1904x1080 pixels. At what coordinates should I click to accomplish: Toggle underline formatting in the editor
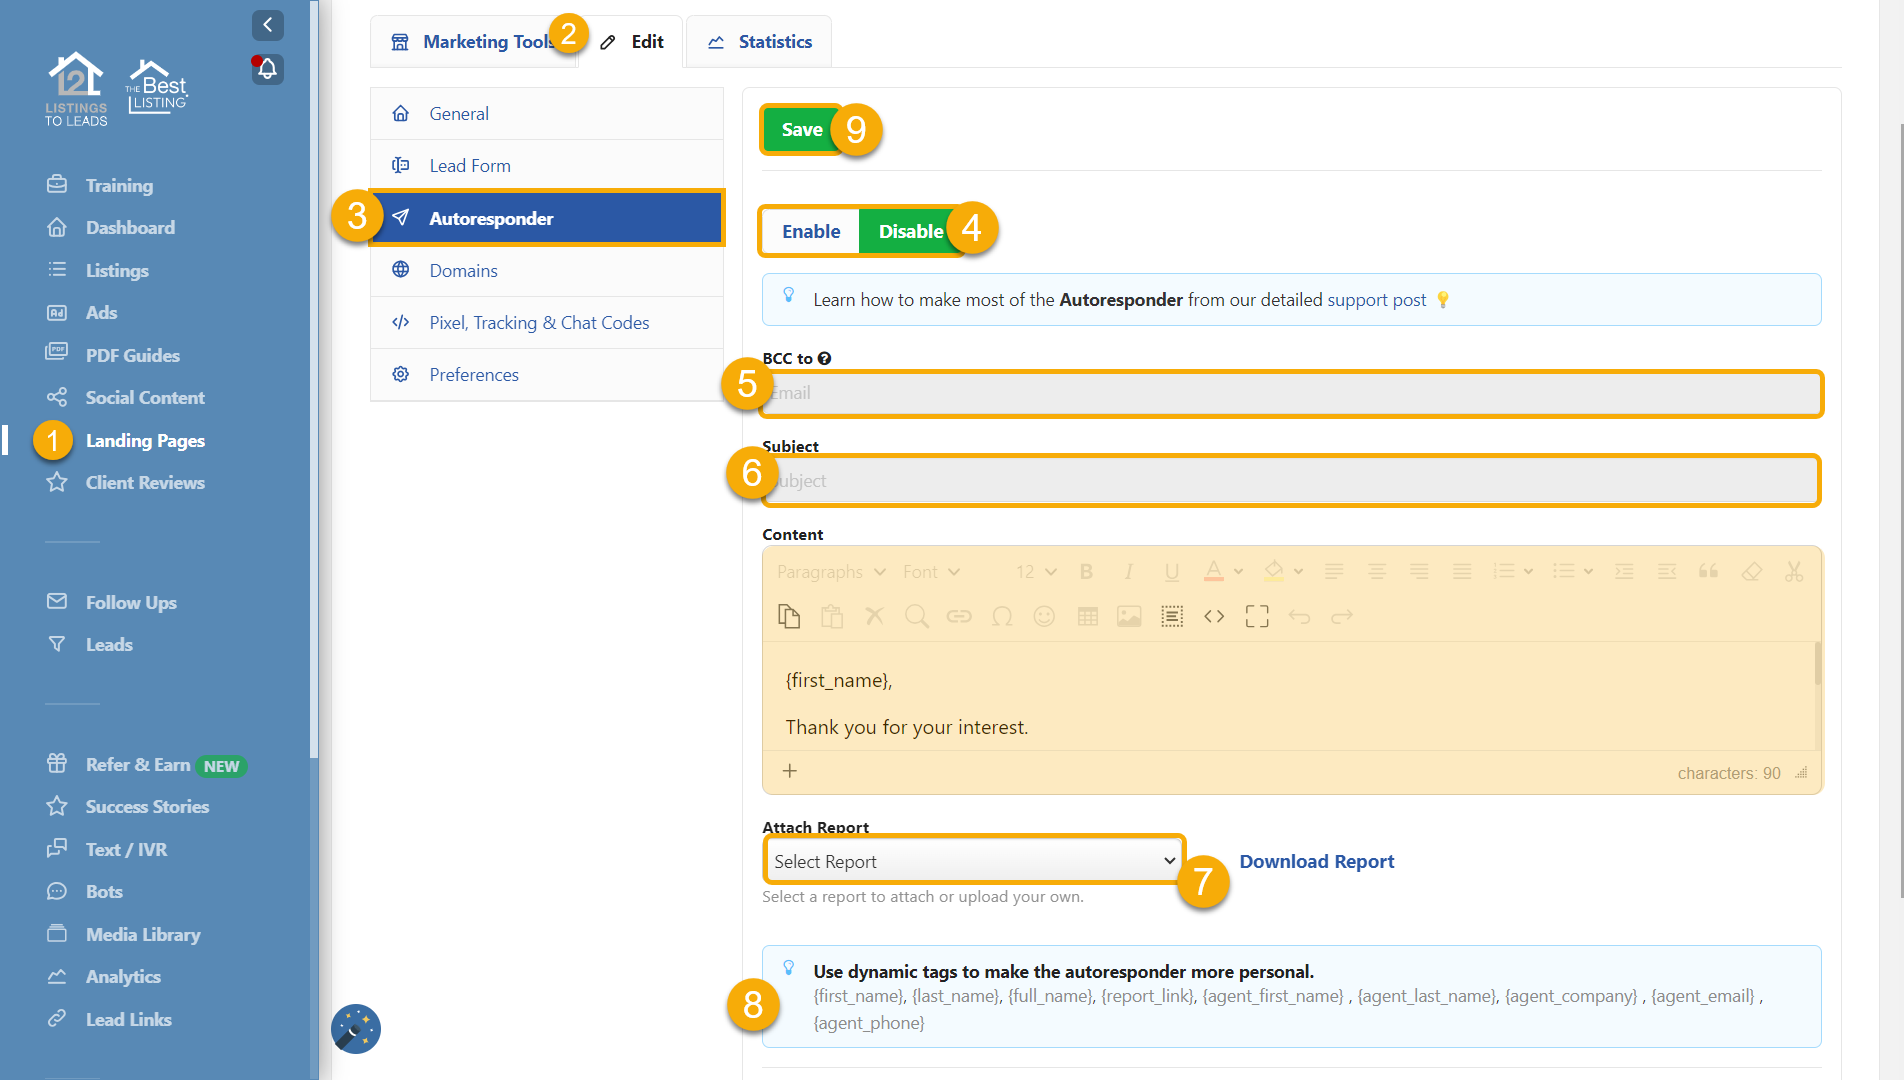coord(1171,571)
